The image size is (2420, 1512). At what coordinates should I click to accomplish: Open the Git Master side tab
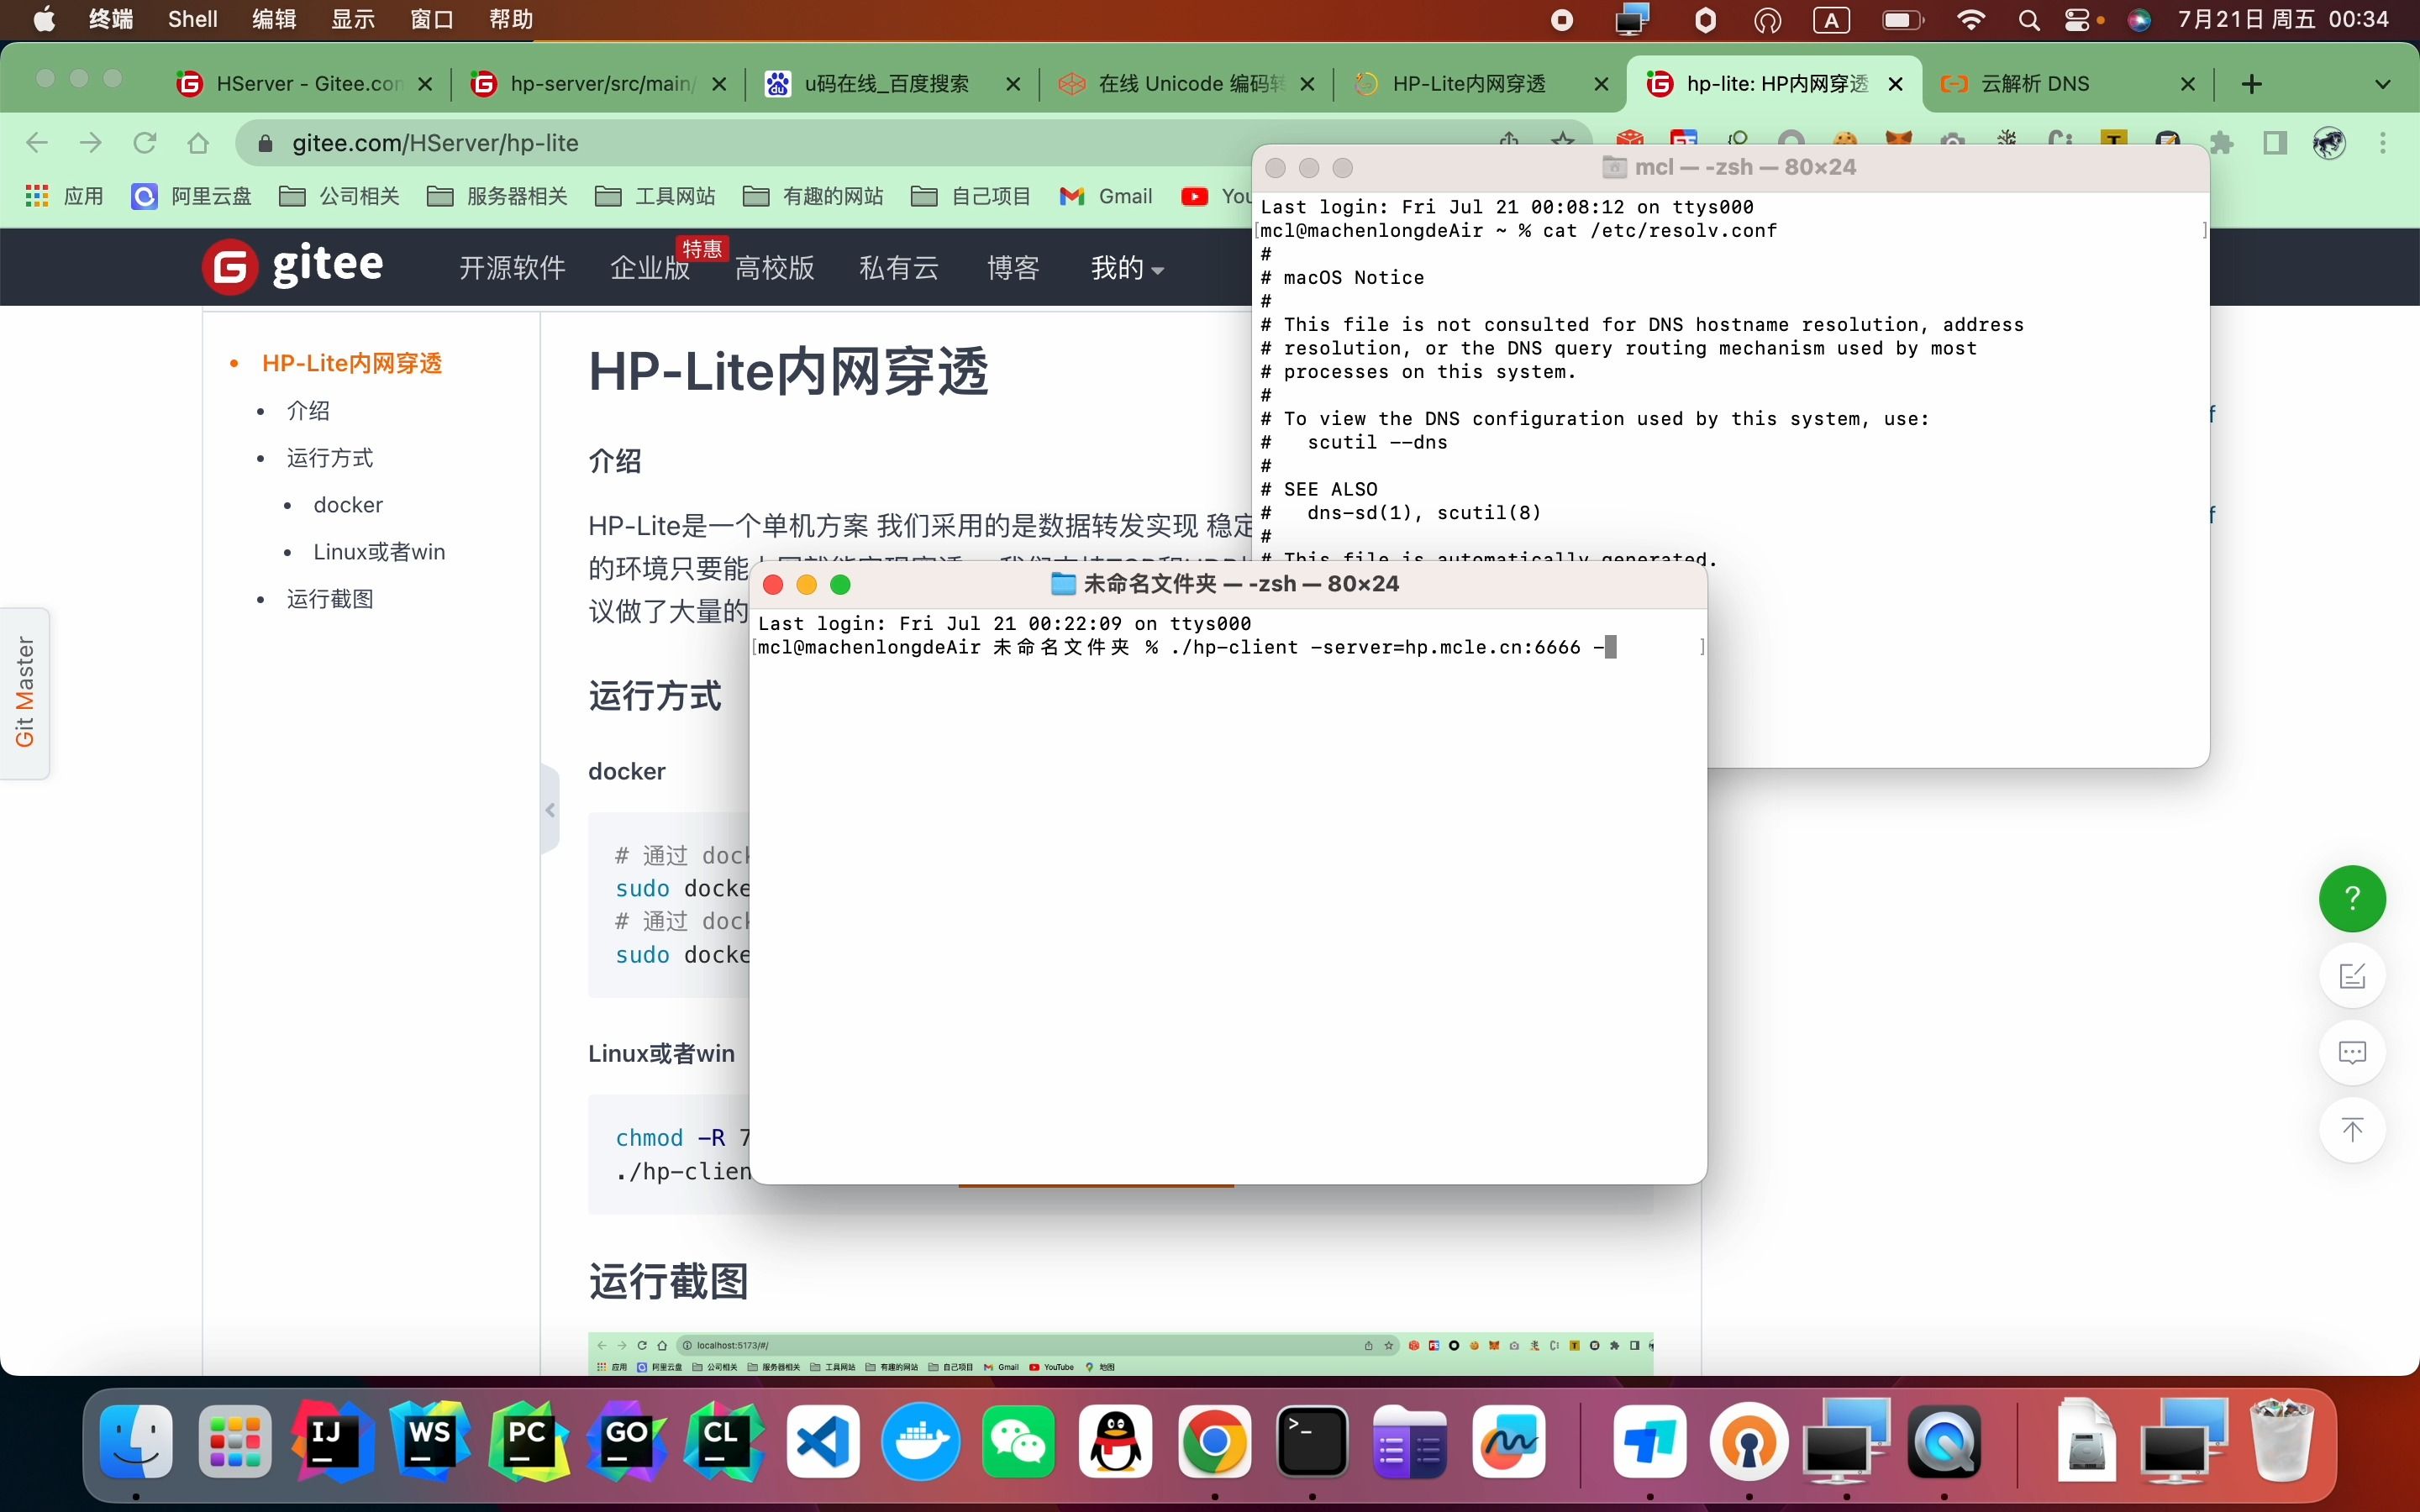25,692
